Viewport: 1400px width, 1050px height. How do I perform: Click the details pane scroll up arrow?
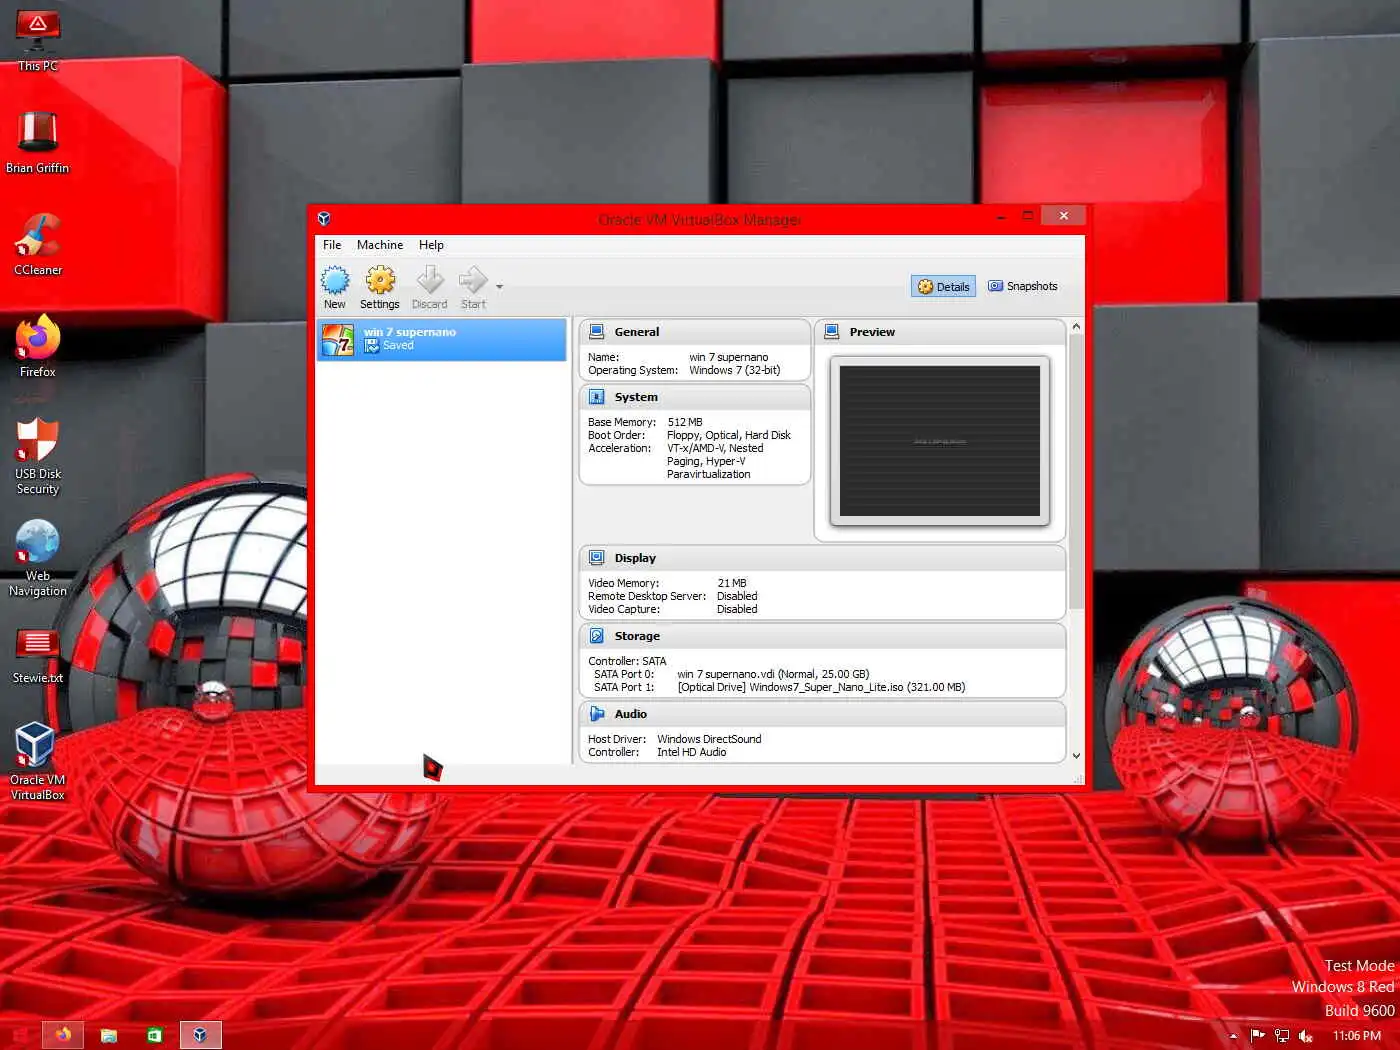tap(1076, 326)
